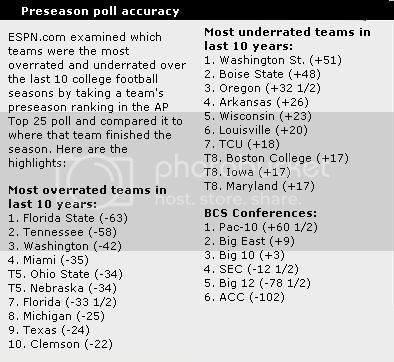This screenshot has width=394, height=362.
Task: Select '8. Michigan (-25)' entry
Action: pos(56,316)
